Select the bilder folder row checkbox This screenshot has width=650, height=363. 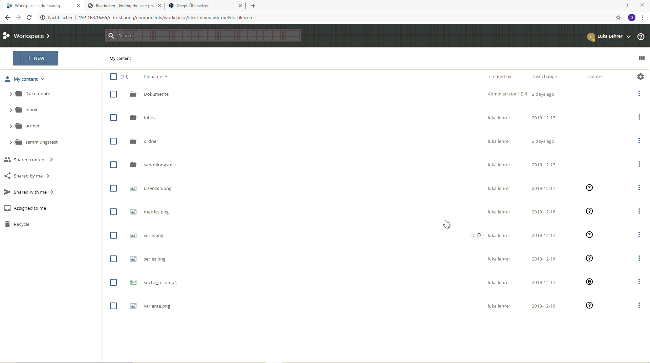tap(113, 118)
